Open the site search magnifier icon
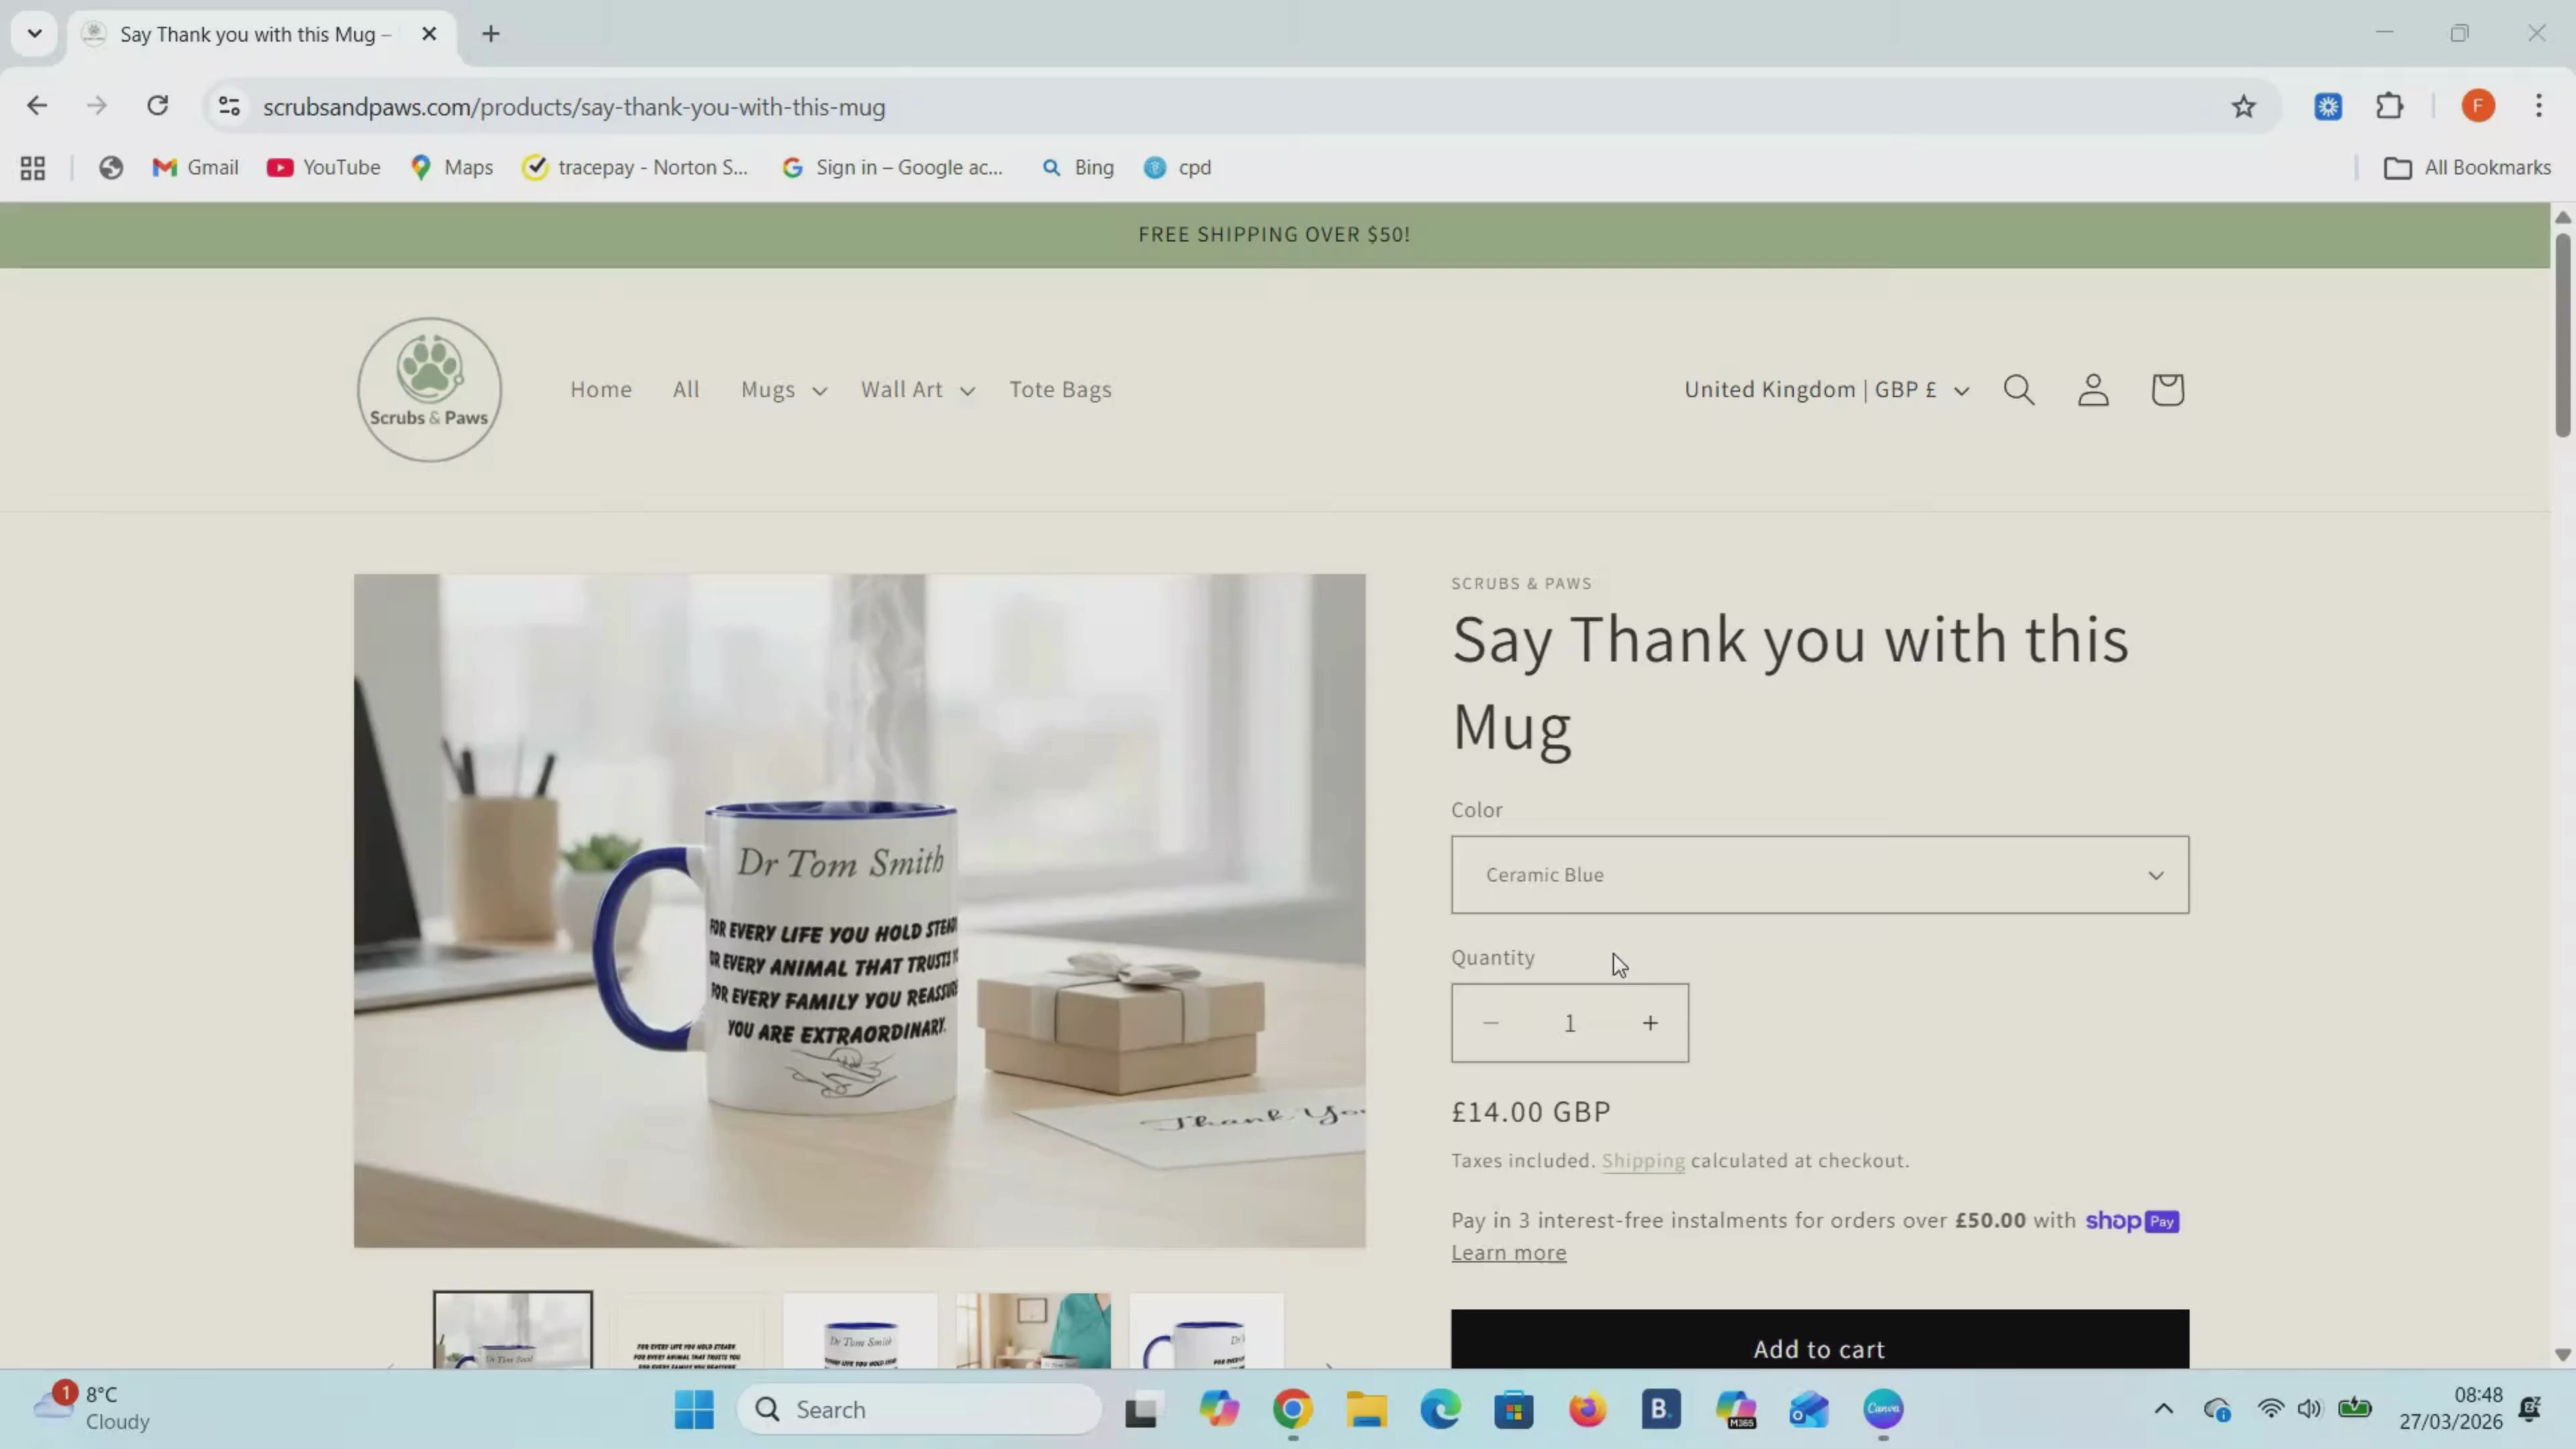The image size is (2576, 1449). [2019, 389]
